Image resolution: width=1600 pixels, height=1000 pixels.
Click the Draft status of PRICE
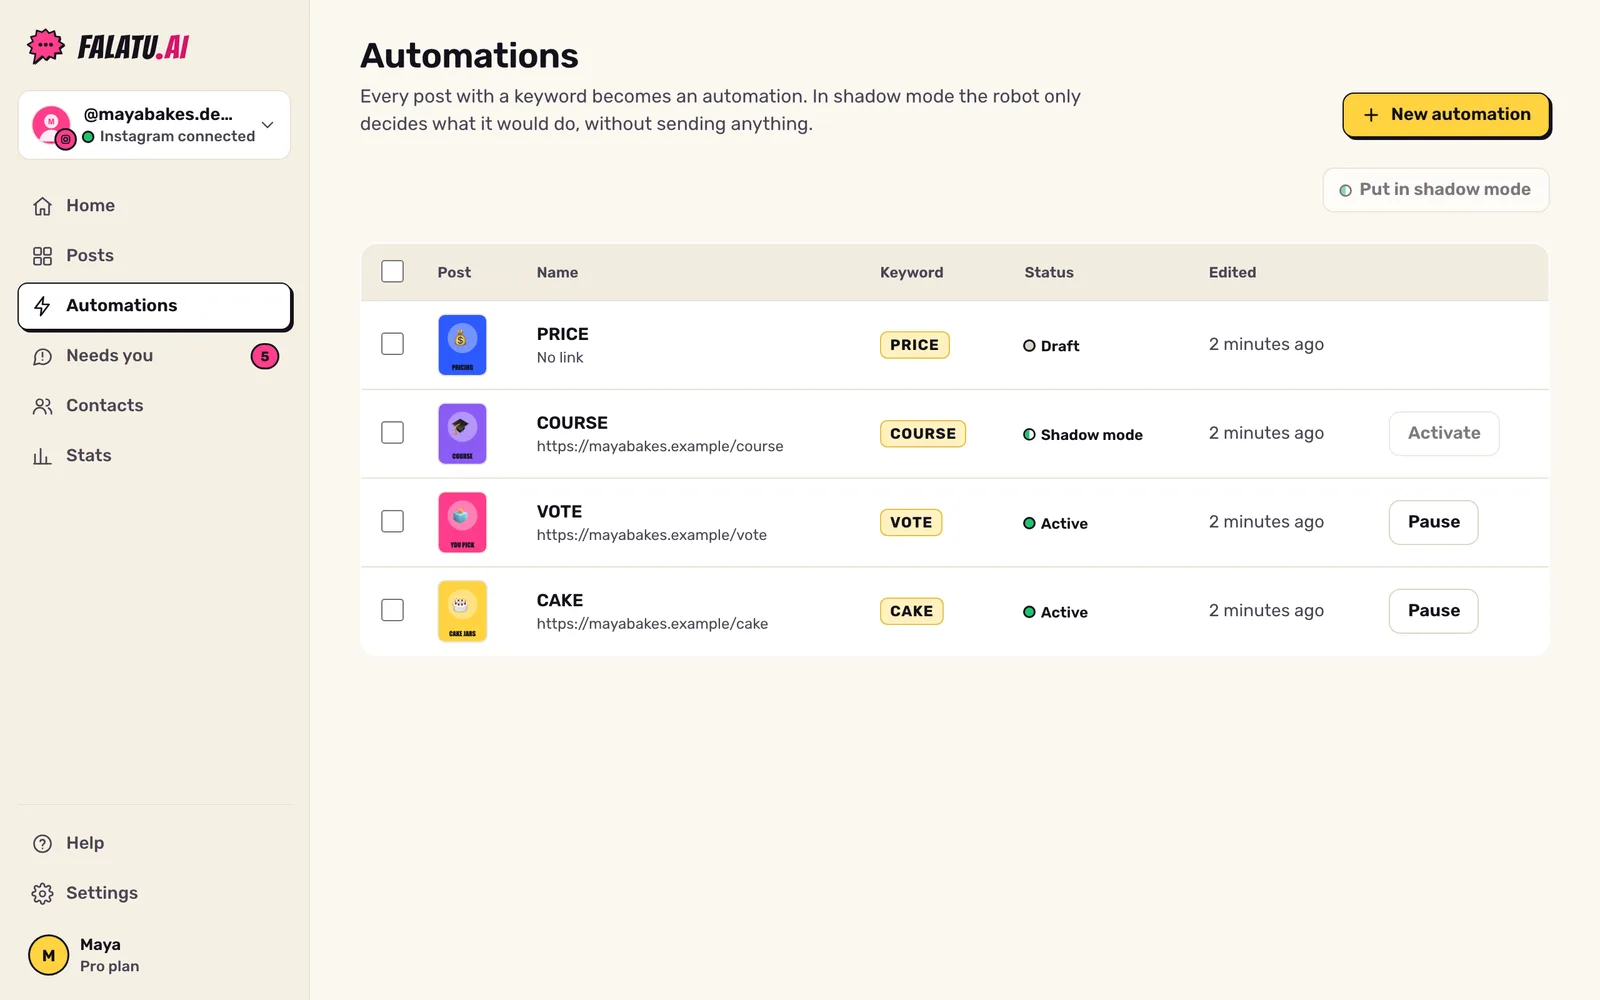pyautogui.click(x=1051, y=346)
